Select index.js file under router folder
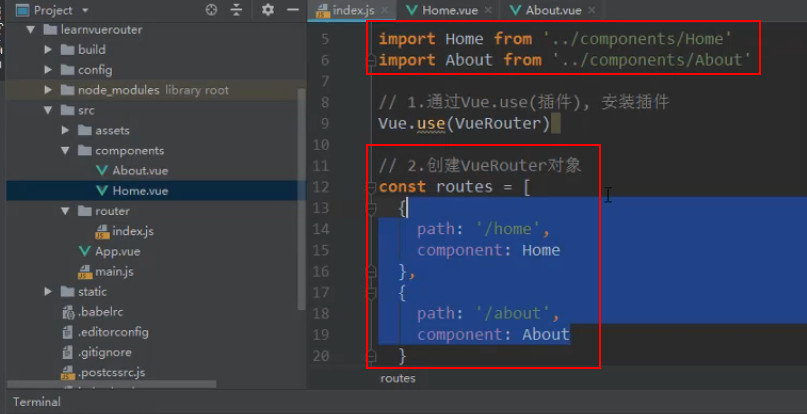807x414 pixels. click(x=125, y=231)
